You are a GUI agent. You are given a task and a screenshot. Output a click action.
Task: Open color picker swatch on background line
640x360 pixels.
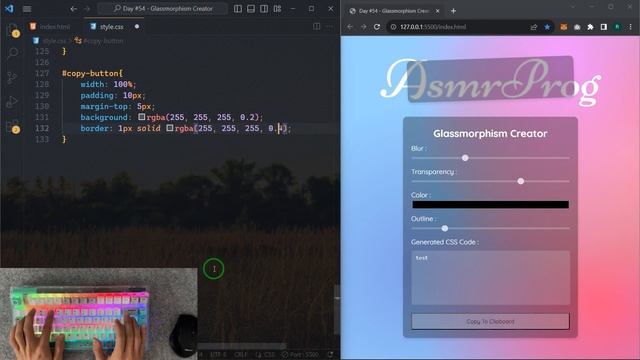point(141,117)
